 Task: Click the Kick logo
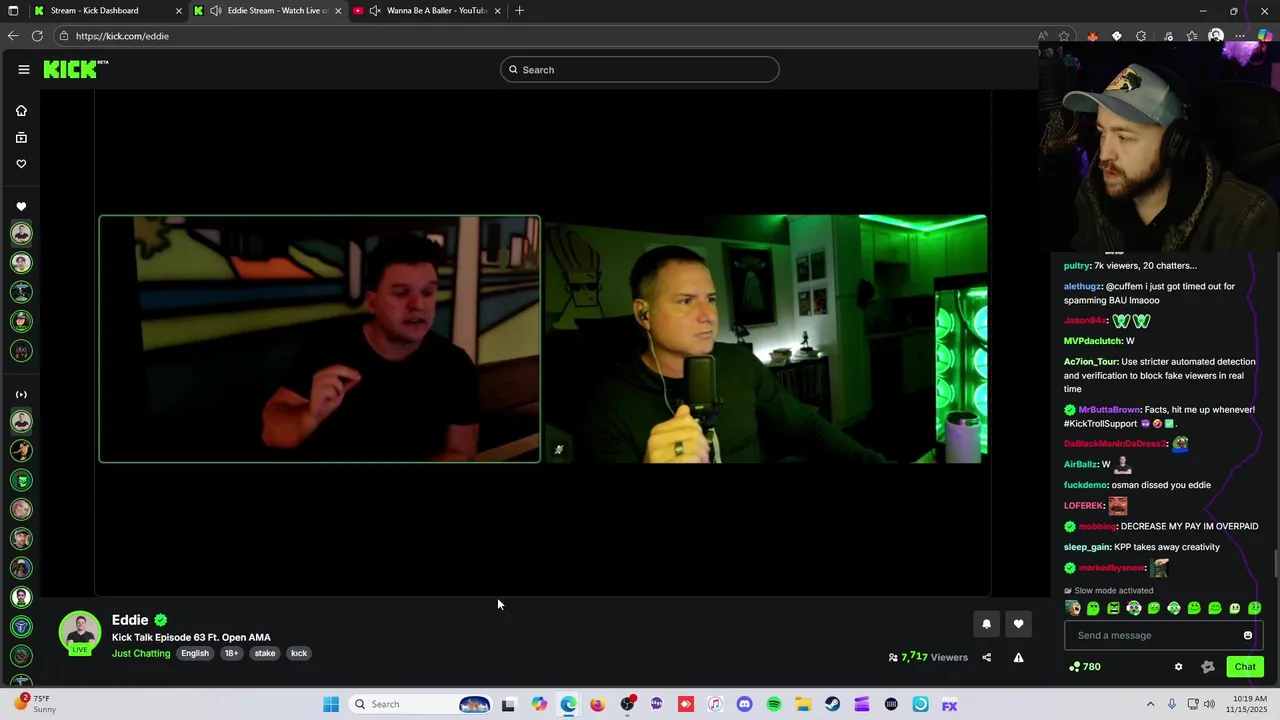pos(75,69)
